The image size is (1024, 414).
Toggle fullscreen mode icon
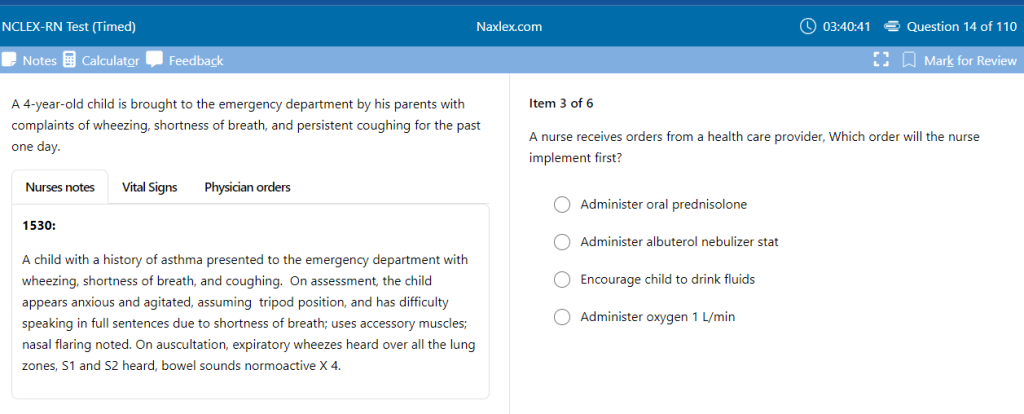[x=881, y=61]
